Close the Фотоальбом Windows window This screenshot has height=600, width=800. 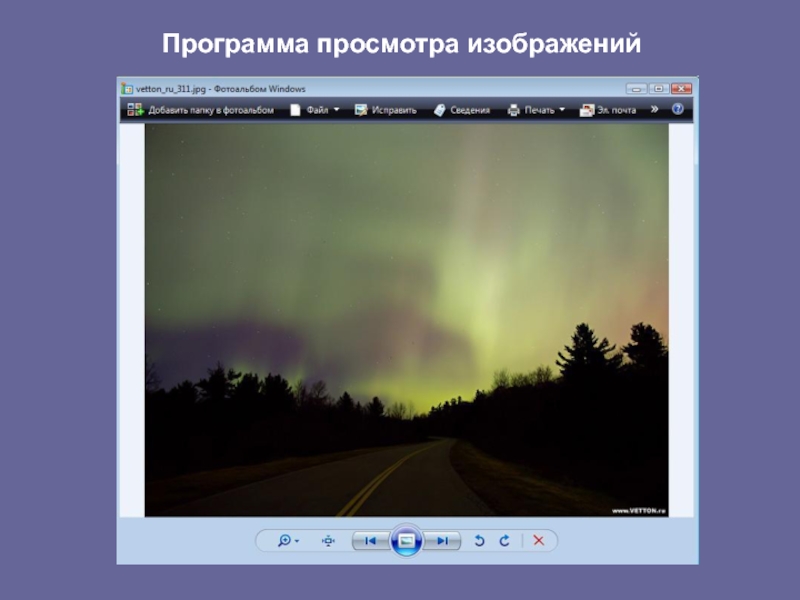pyautogui.click(x=681, y=89)
